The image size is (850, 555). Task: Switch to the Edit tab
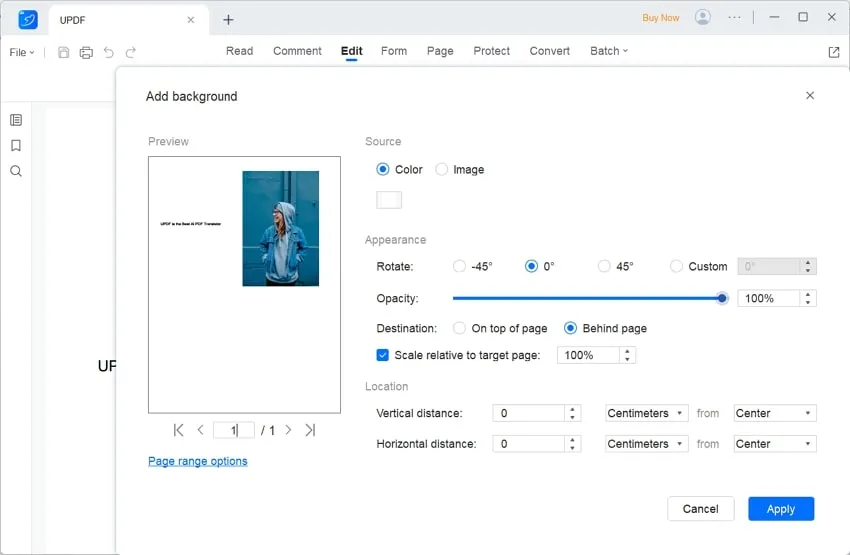coord(351,51)
